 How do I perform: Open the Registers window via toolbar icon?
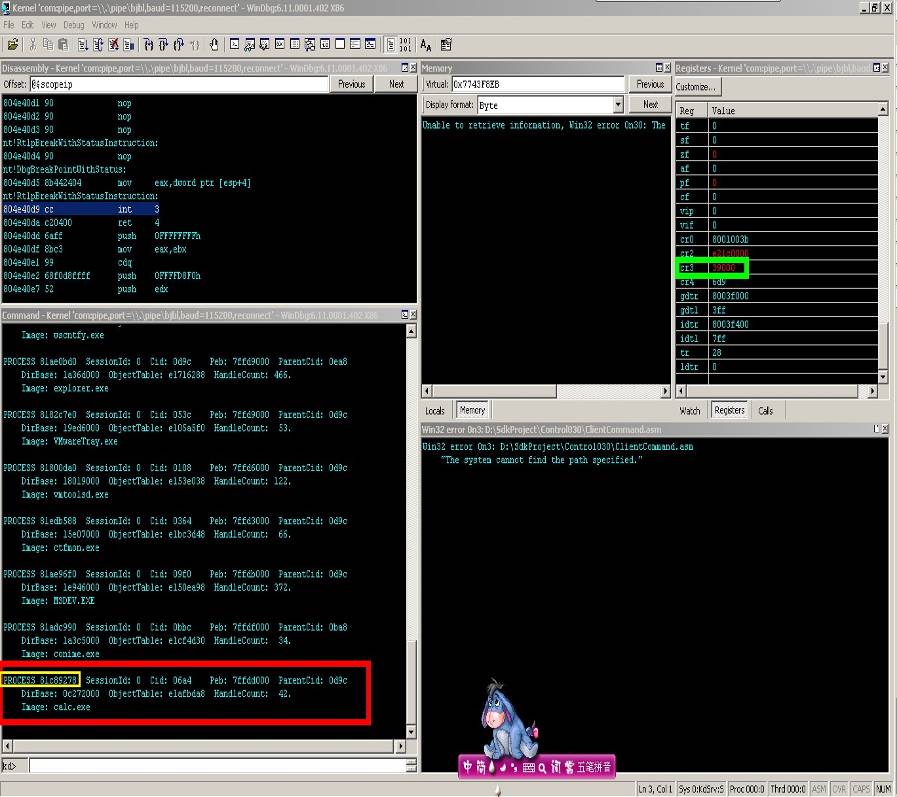[280, 45]
